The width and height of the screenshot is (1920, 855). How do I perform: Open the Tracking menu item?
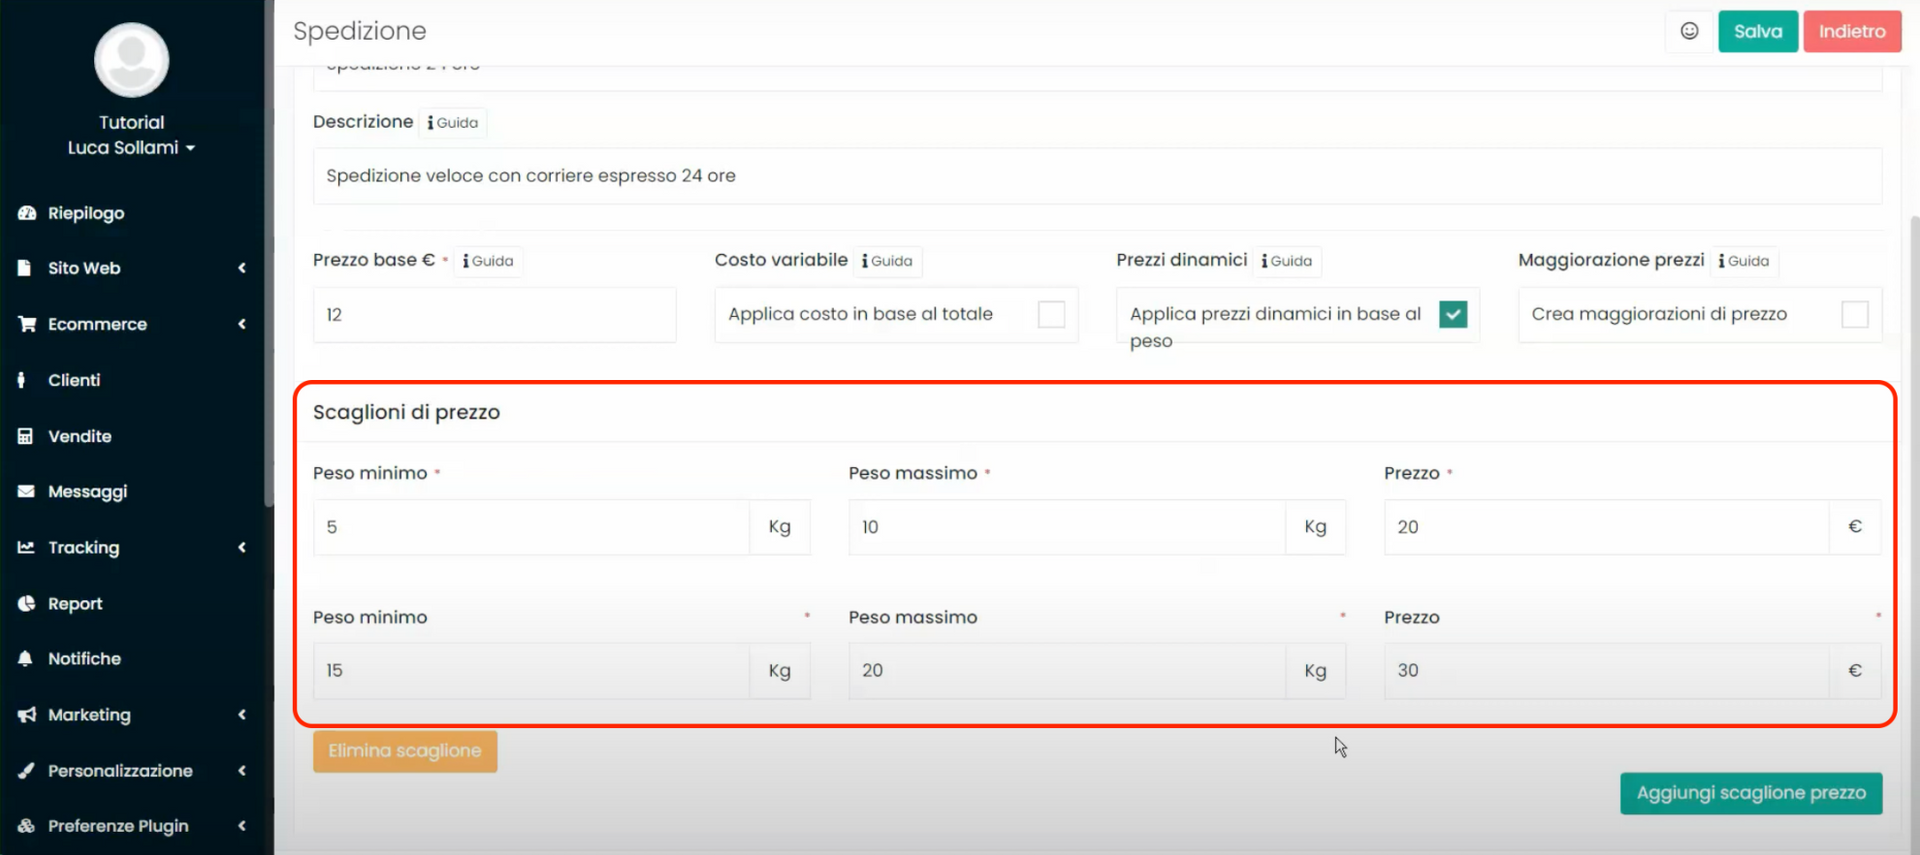(84, 547)
